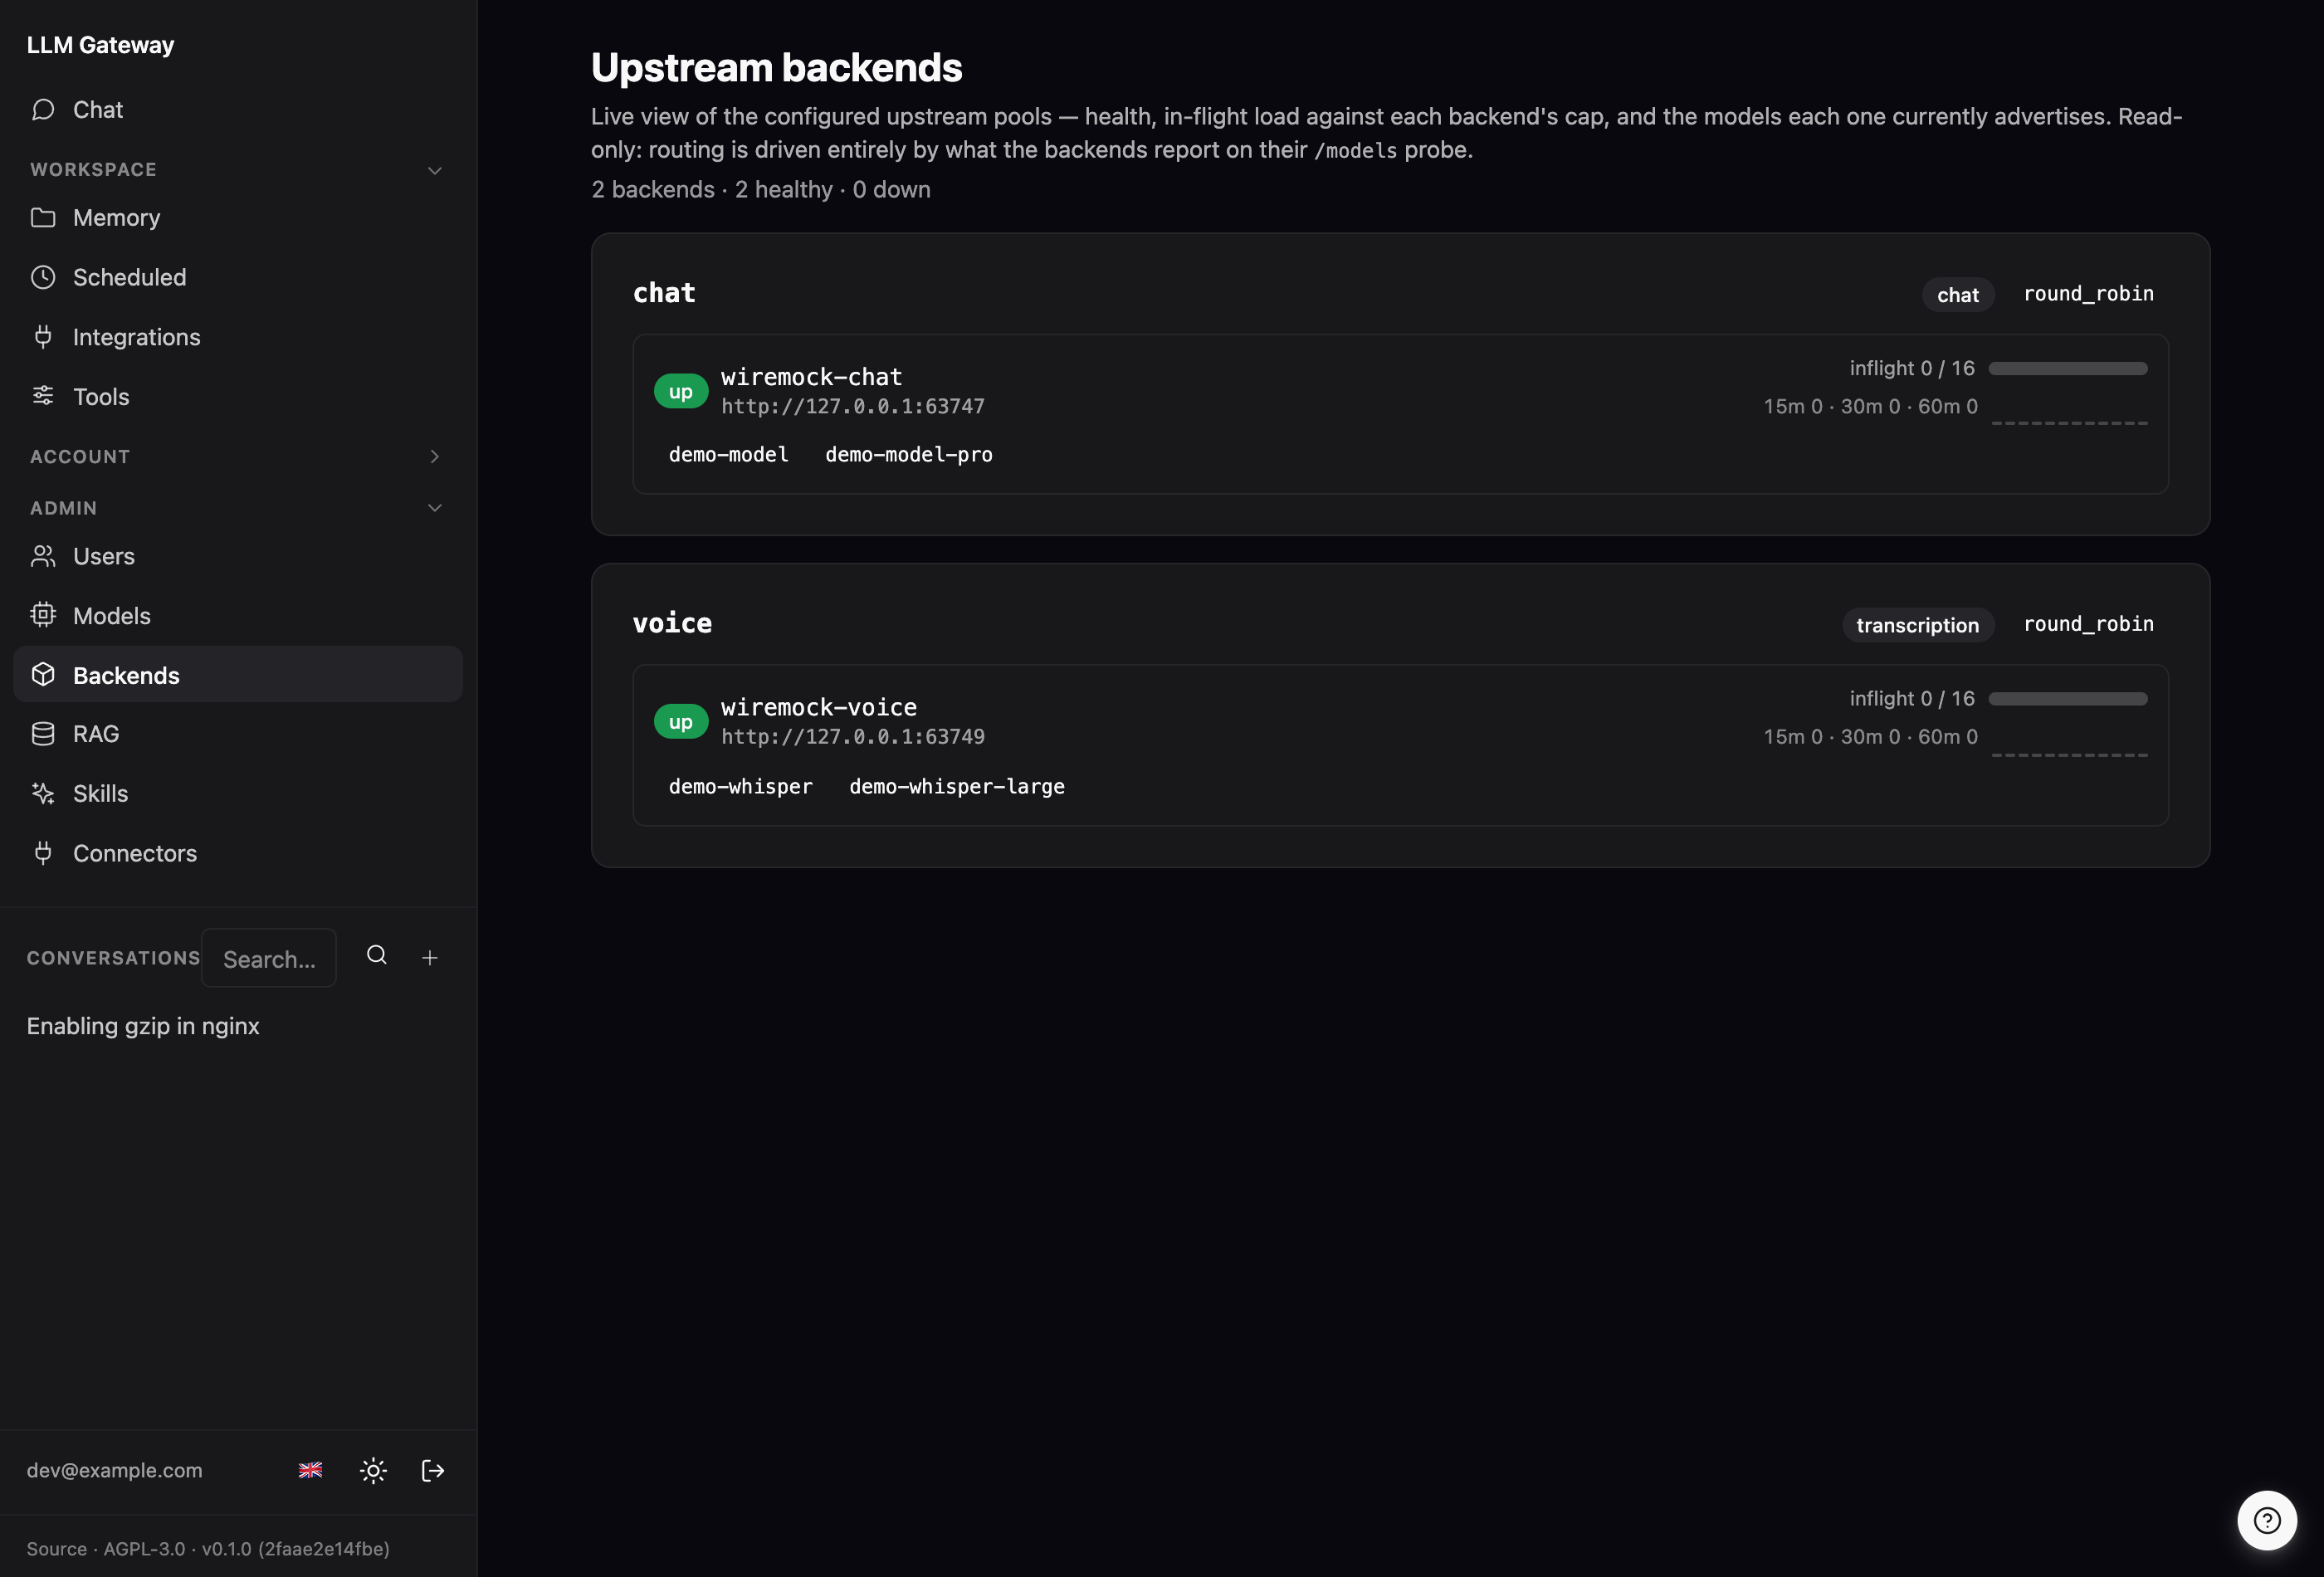2324x1577 pixels.
Task: Open the help question mark button
Action: tap(2267, 1520)
